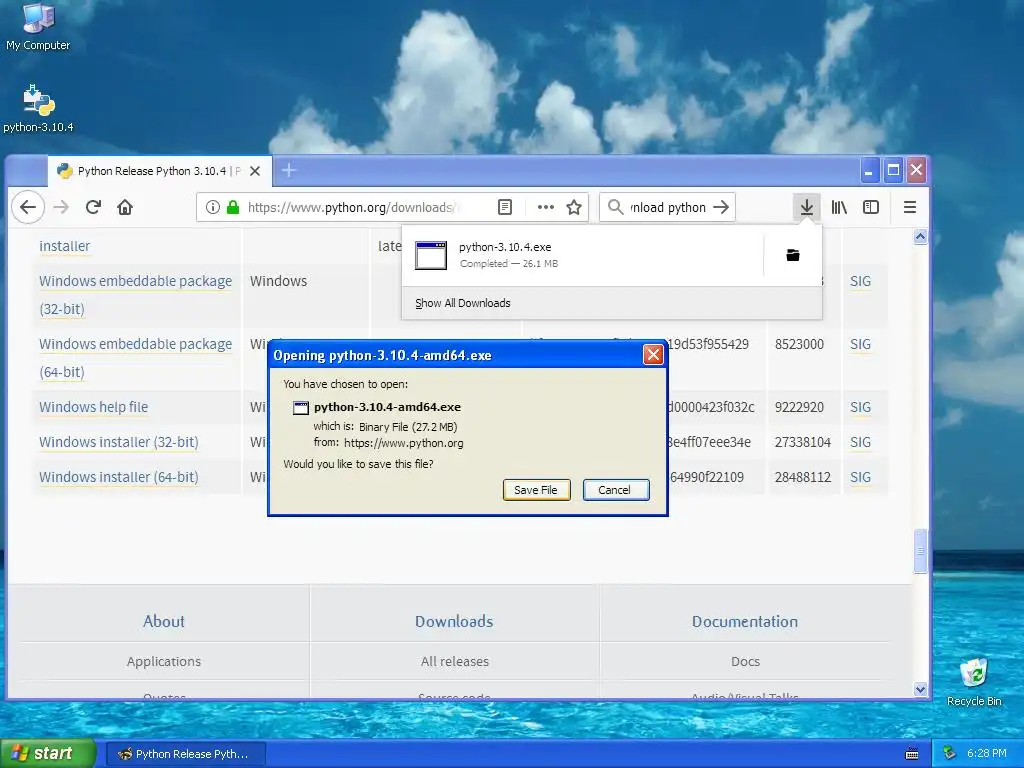Viewport: 1024px width, 768px height.
Task: Click the vertical scrollbar thumb
Action: tap(920, 551)
